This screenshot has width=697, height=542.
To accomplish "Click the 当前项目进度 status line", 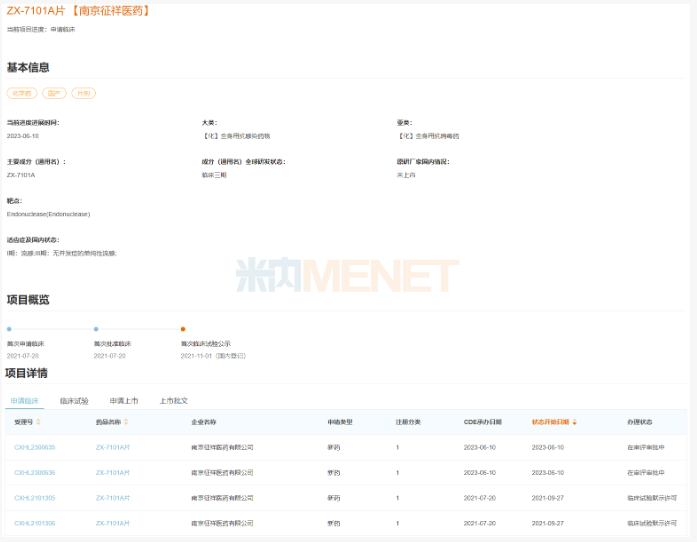I will tap(41, 29).
